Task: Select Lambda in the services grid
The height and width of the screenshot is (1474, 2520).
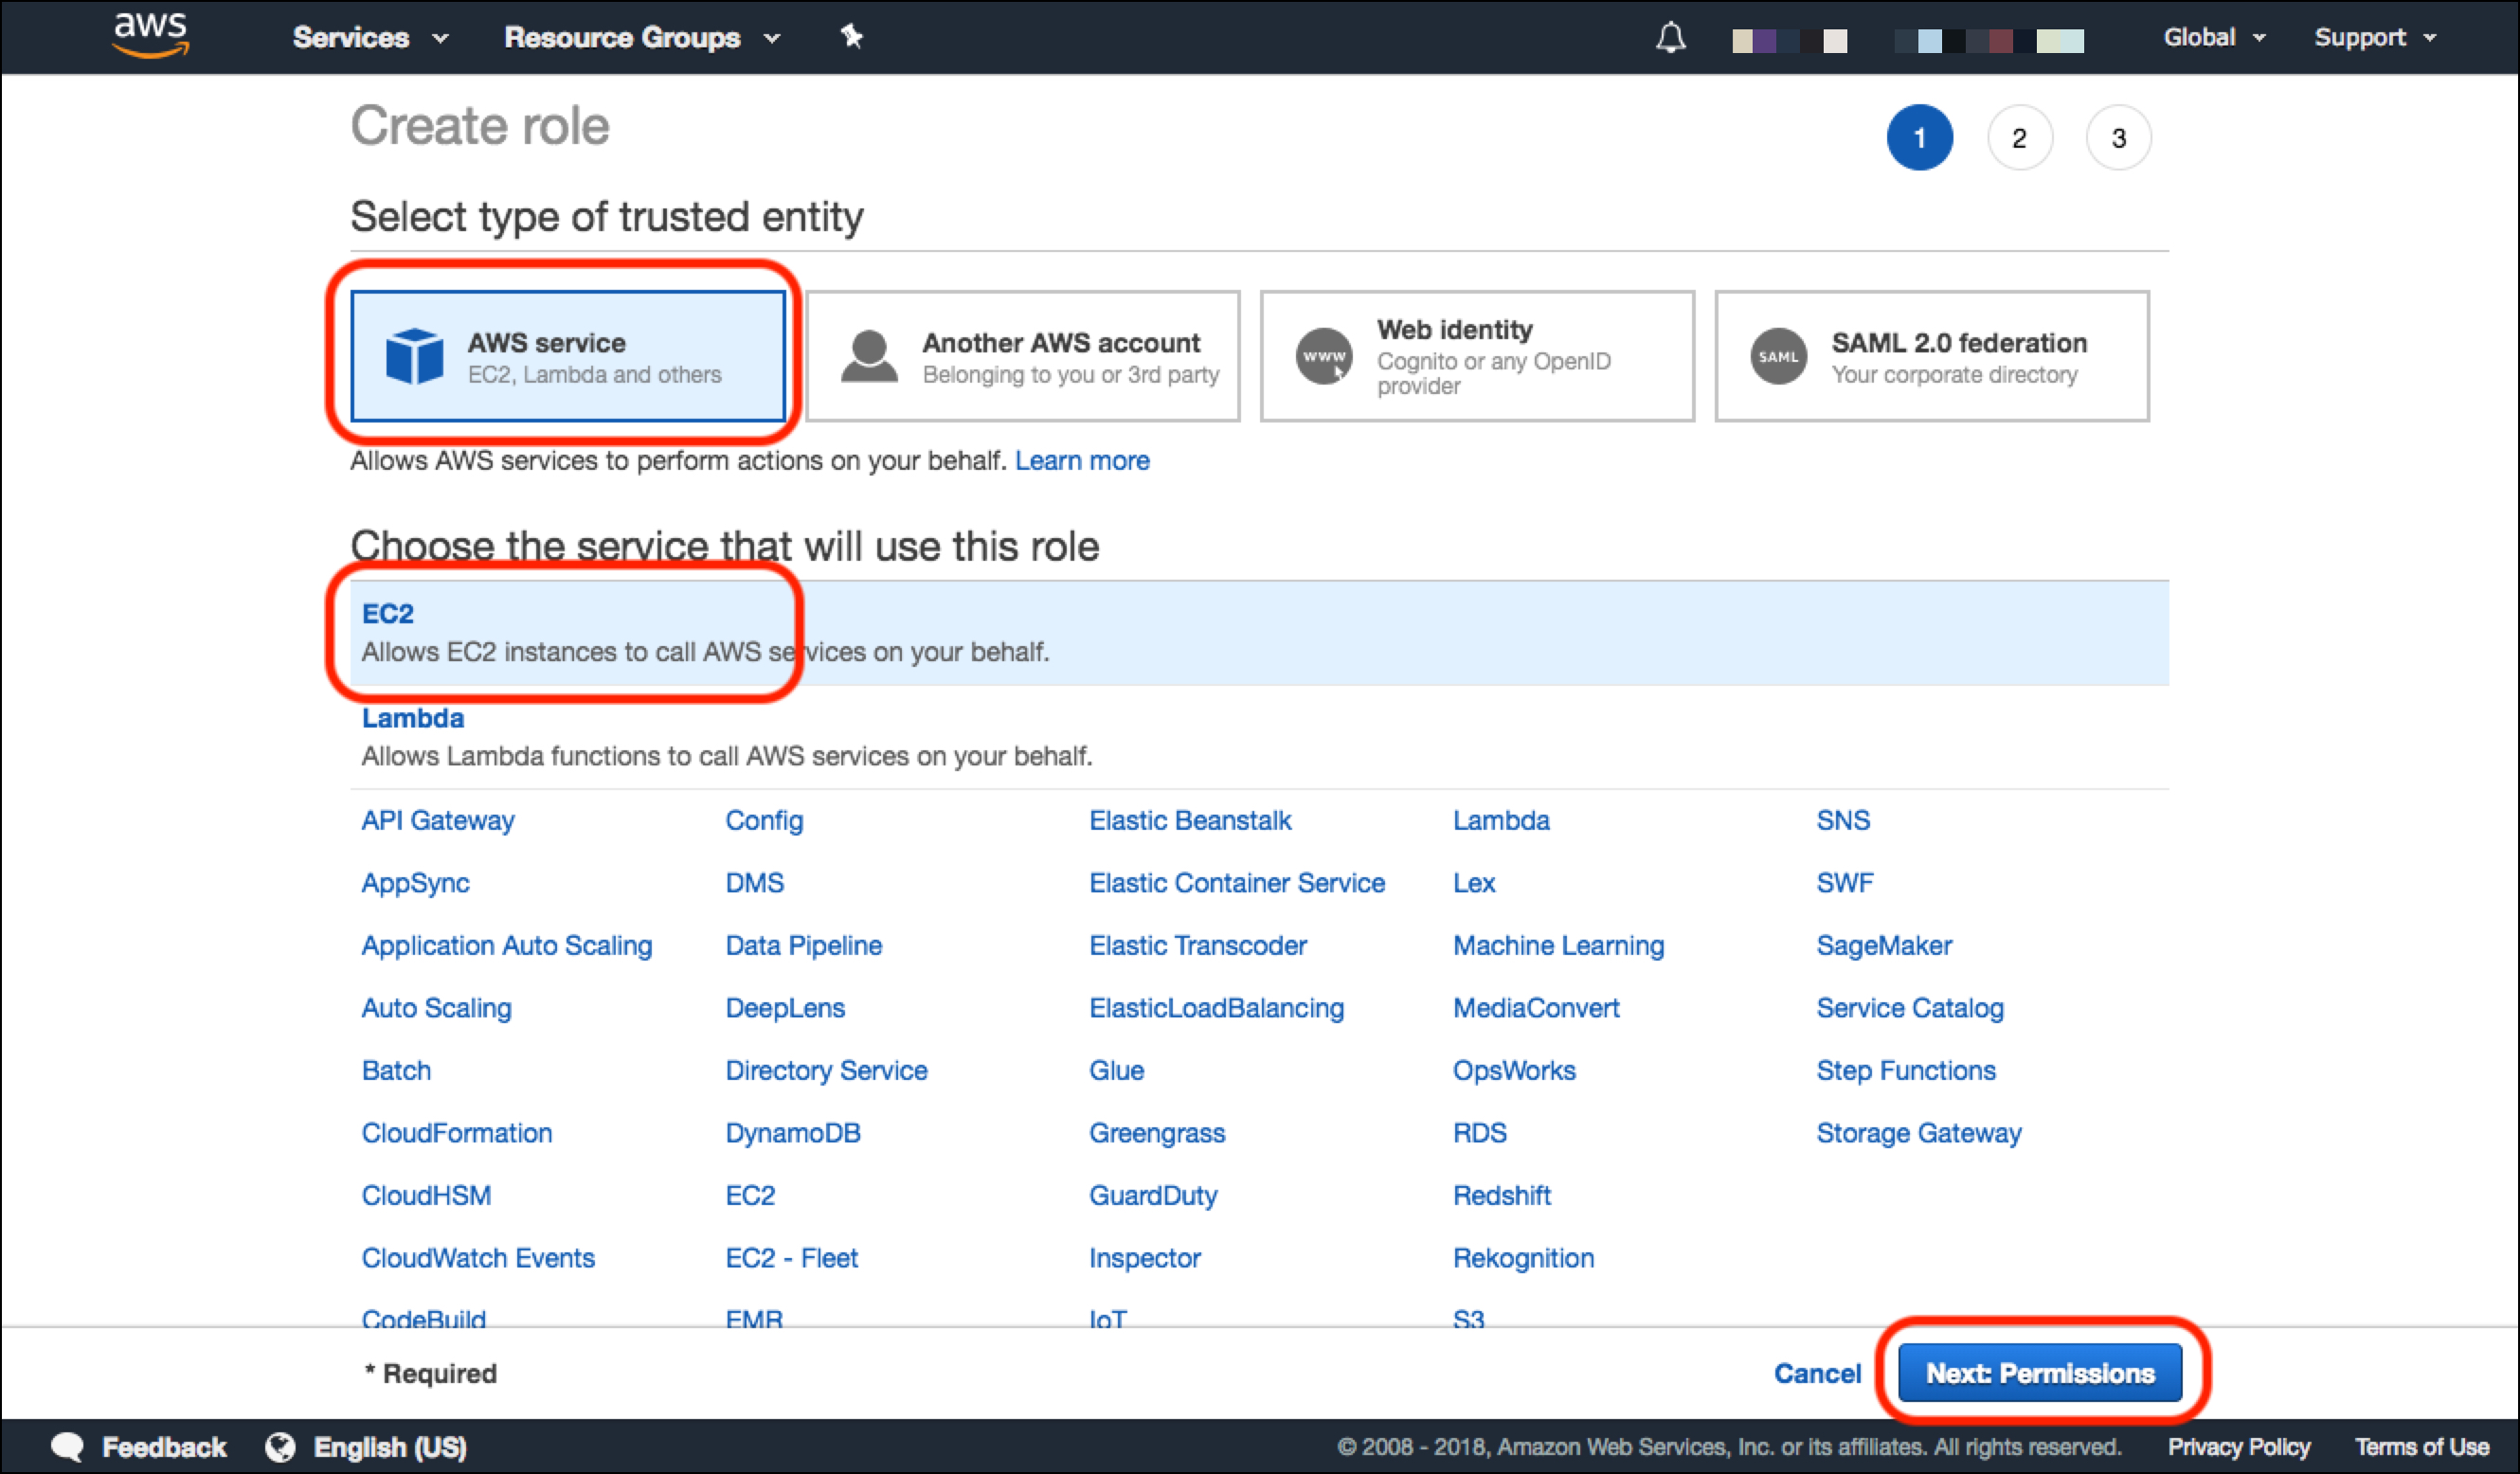Action: [1501, 820]
